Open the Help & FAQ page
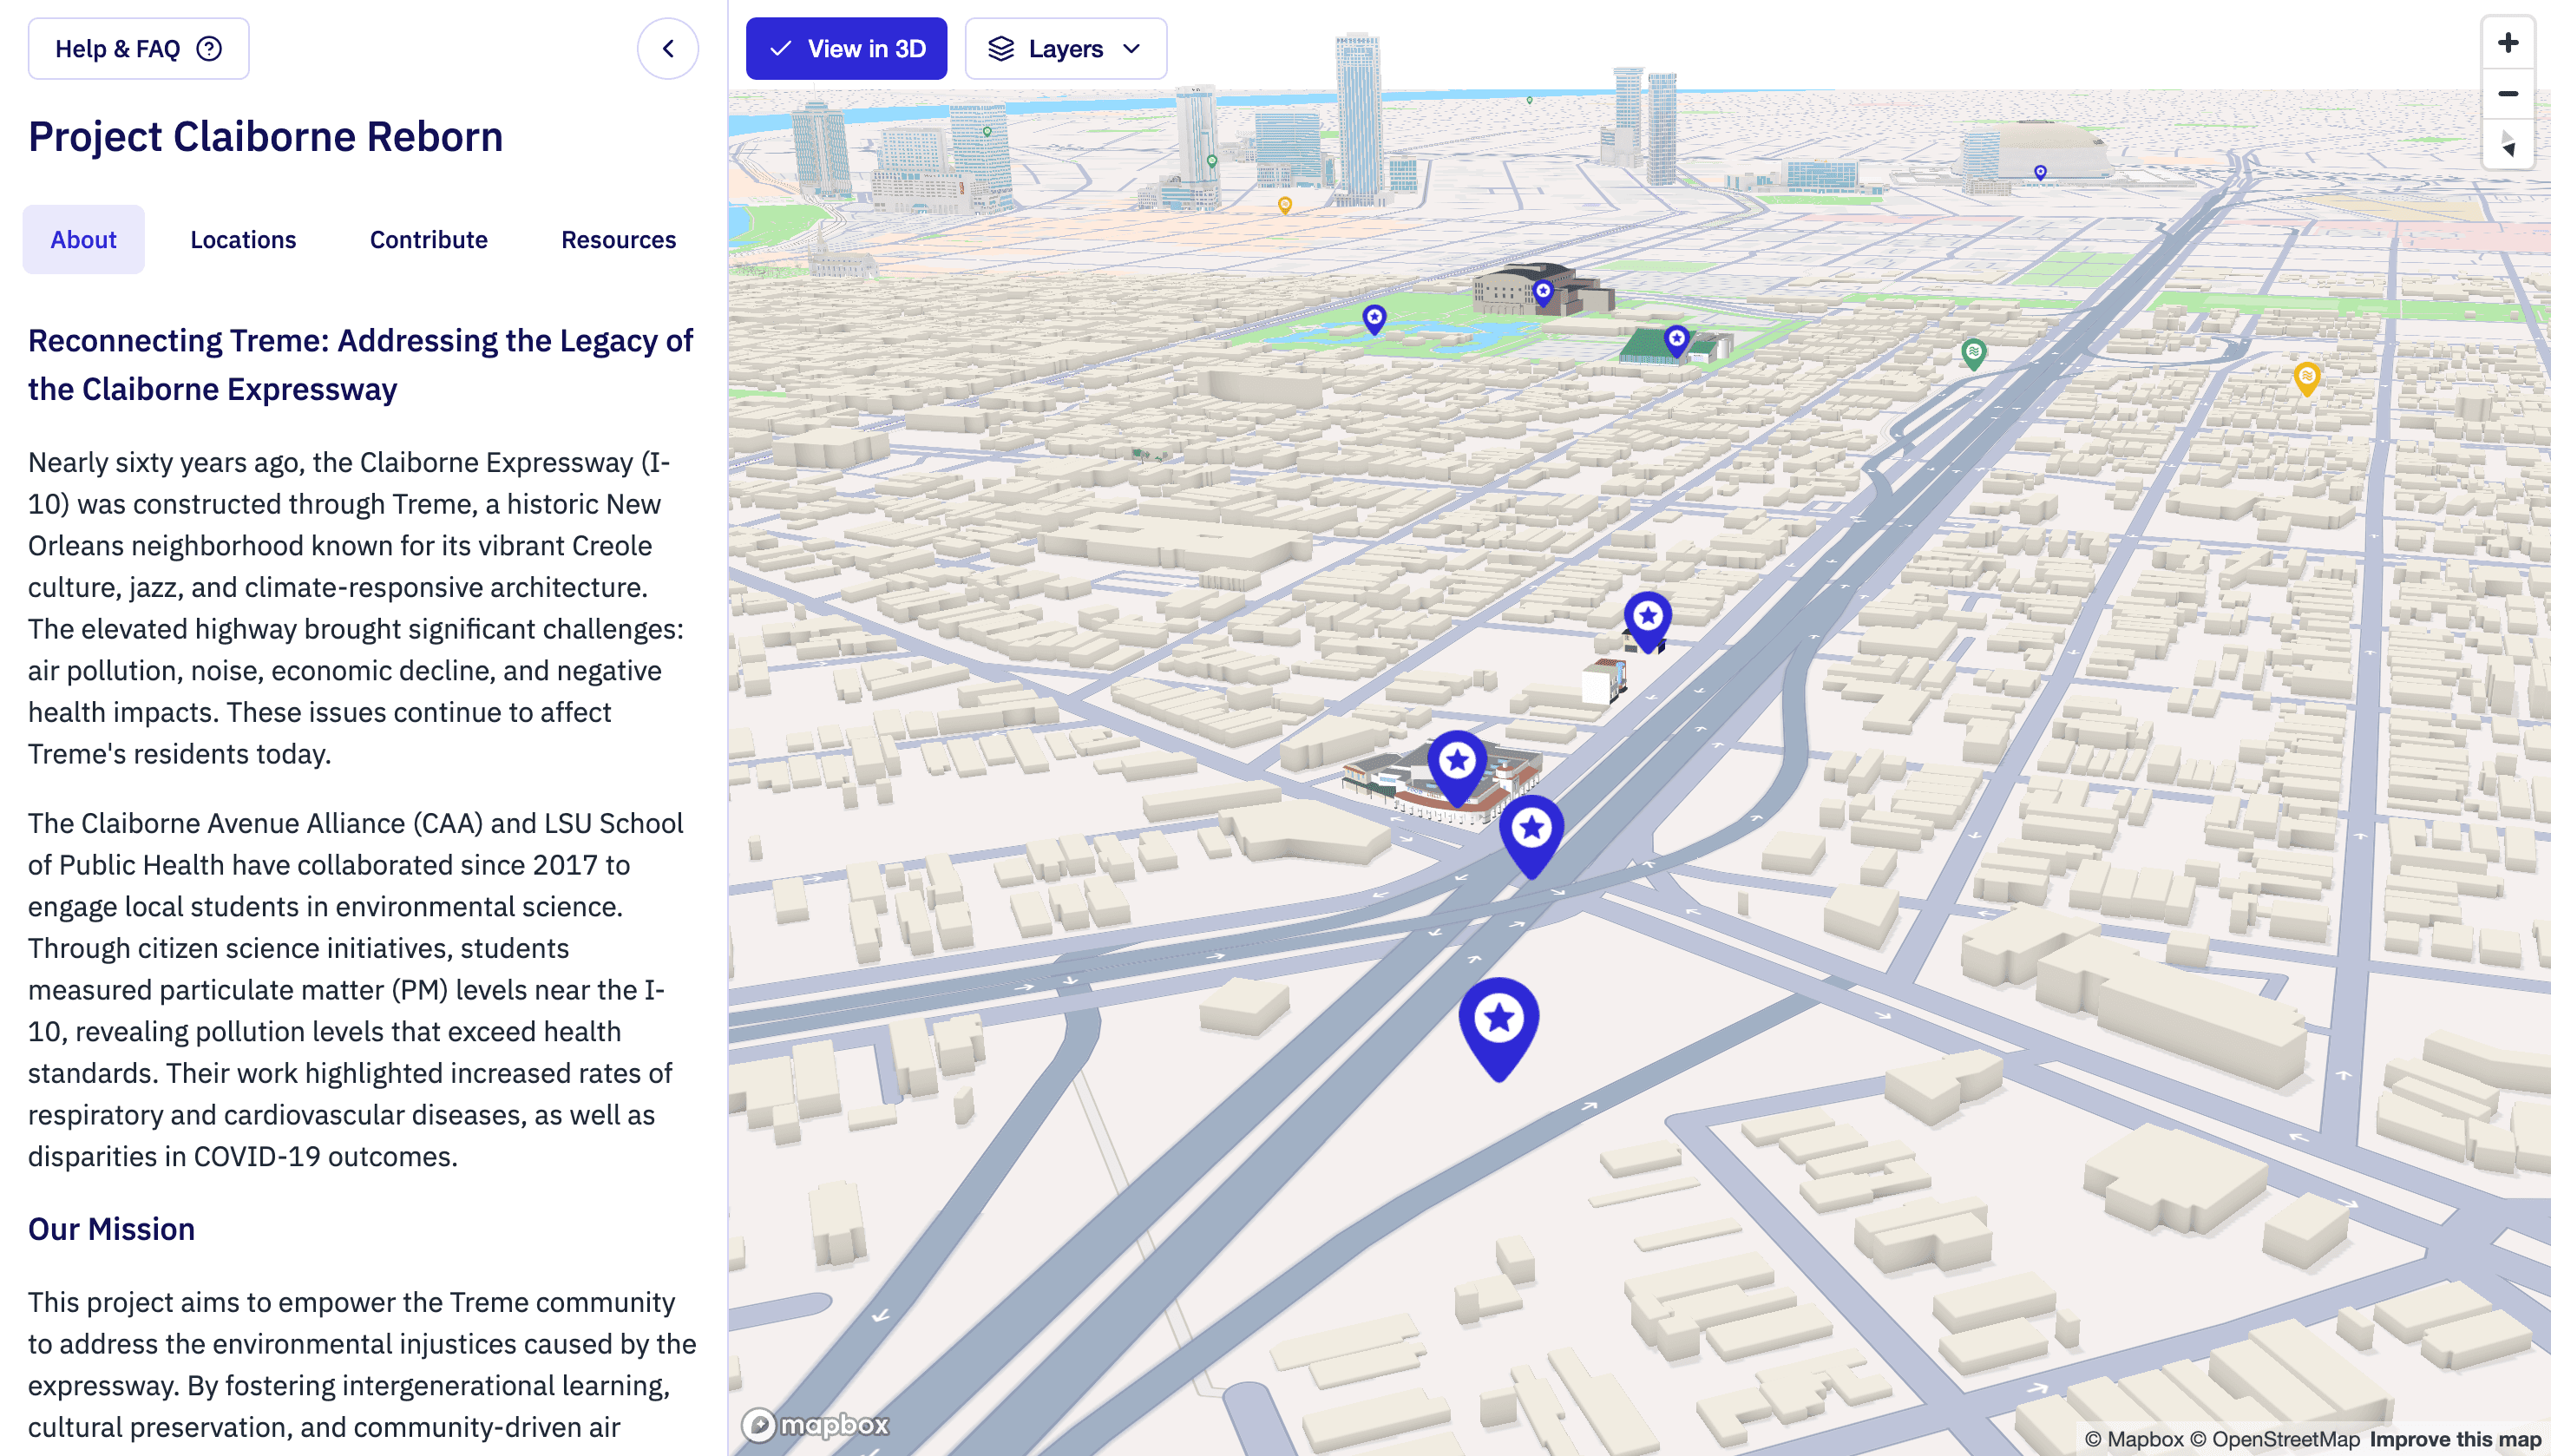2551x1456 pixels. (138, 48)
